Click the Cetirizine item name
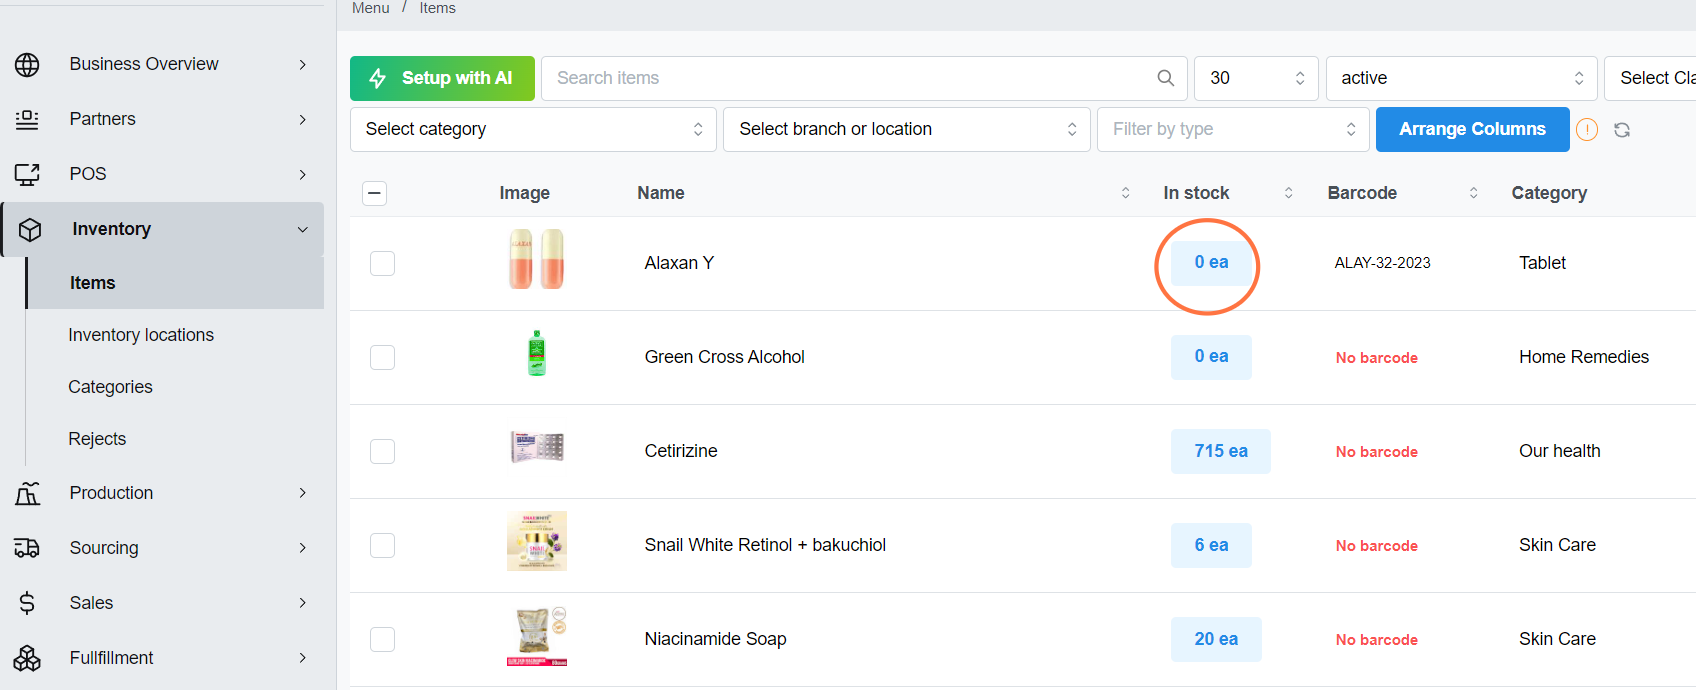 (x=681, y=451)
